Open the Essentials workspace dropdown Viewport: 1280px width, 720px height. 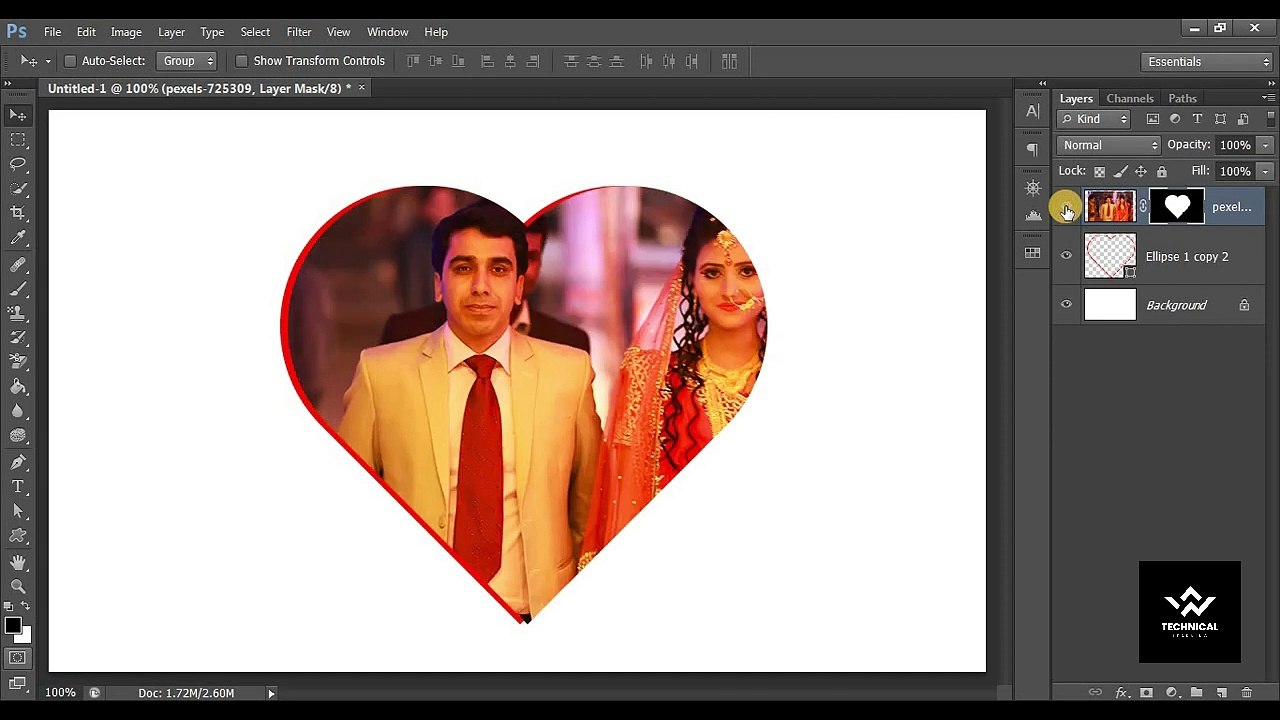(1207, 62)
